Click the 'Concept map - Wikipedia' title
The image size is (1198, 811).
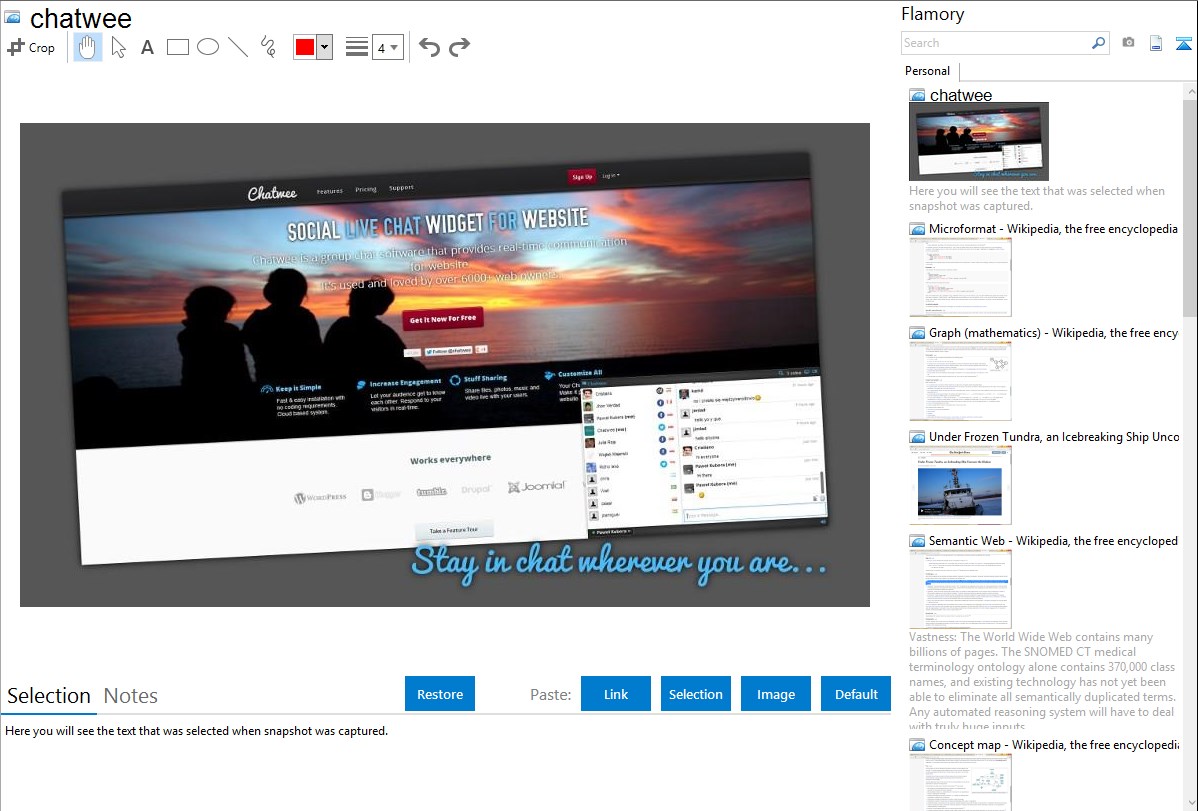click(1053, 744)
